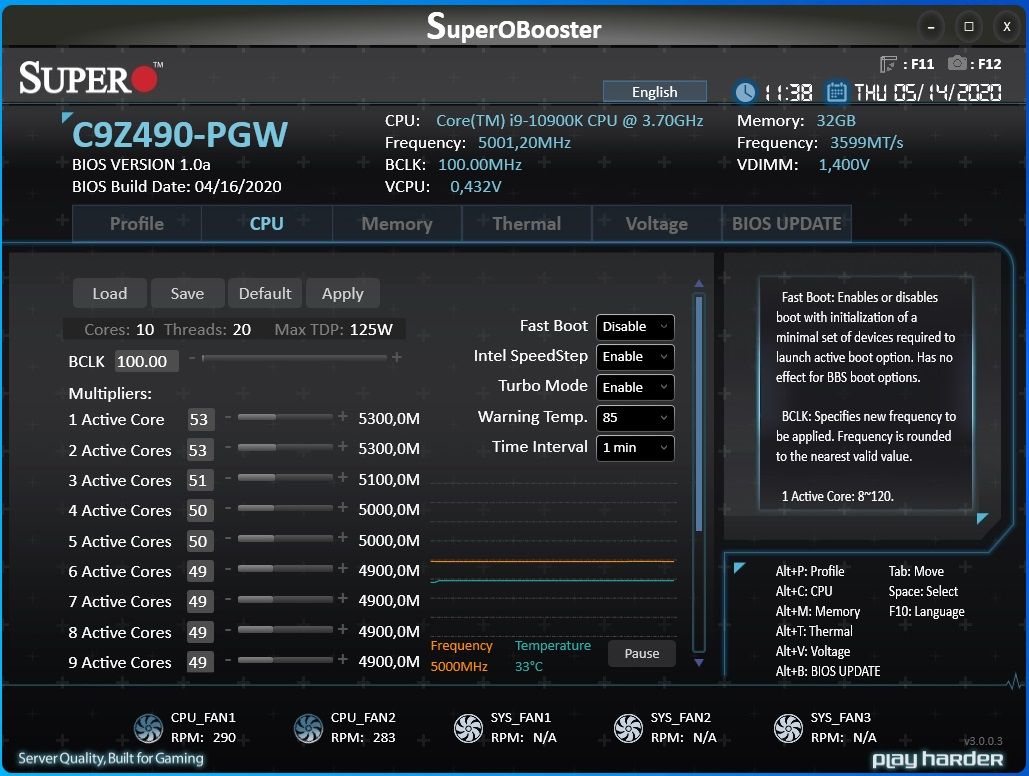Screen dimensions: 1029x776
Task: Click the memory frequency 3599MT/s value
Action: [x=866, y=142]
